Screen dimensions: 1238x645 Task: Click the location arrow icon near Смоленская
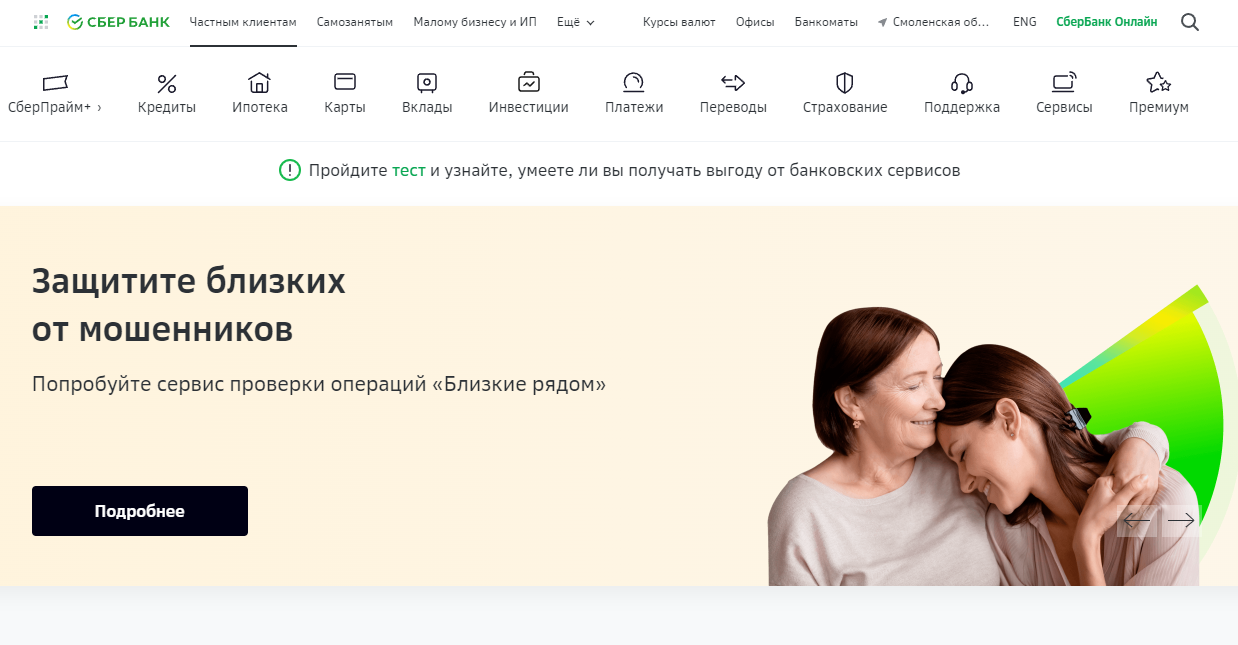click(882, 22)
